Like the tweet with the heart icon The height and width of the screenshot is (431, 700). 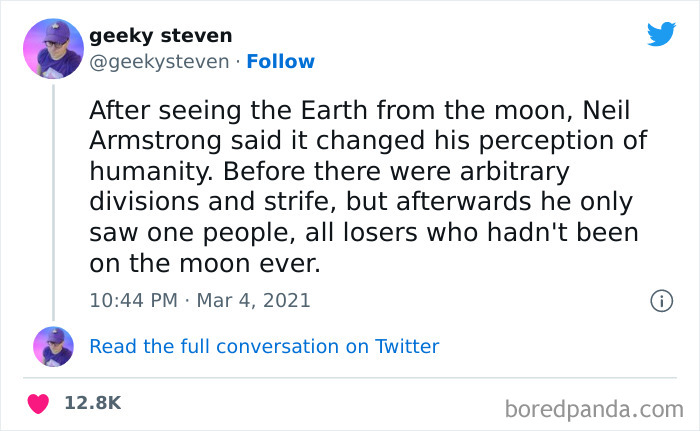click(38, 403)
